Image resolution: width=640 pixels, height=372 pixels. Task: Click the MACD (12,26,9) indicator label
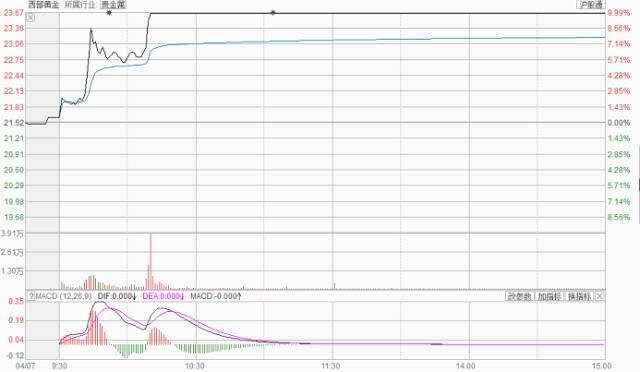pos(64,296)
